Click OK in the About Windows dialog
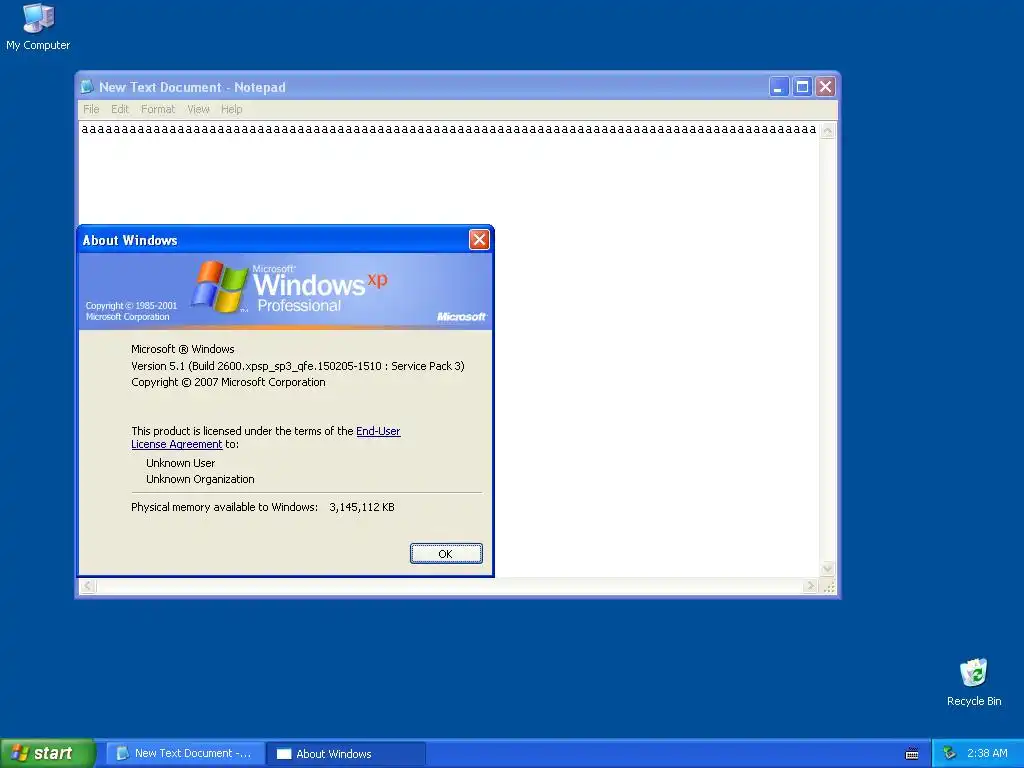 pyautogui.click(x=446, y=554)
